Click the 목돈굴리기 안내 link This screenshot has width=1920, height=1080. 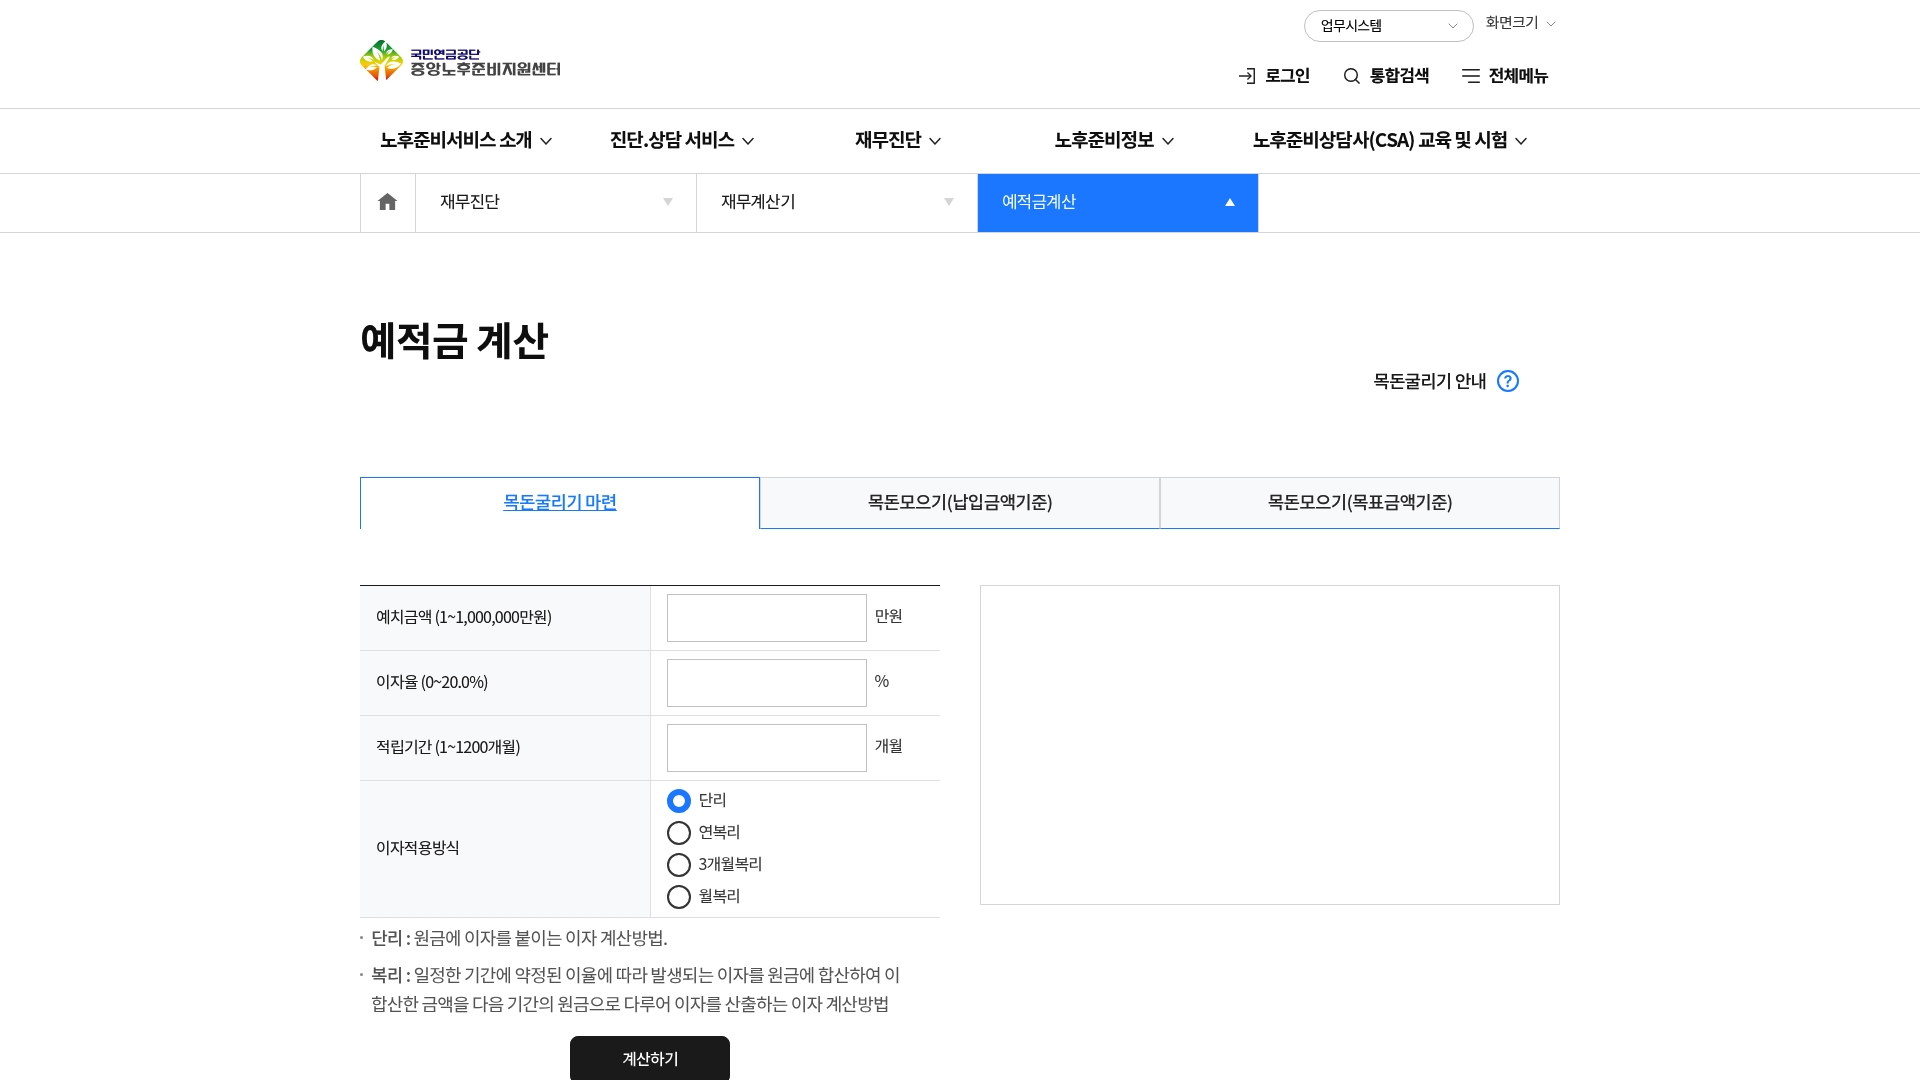[x=1429, y=381]
